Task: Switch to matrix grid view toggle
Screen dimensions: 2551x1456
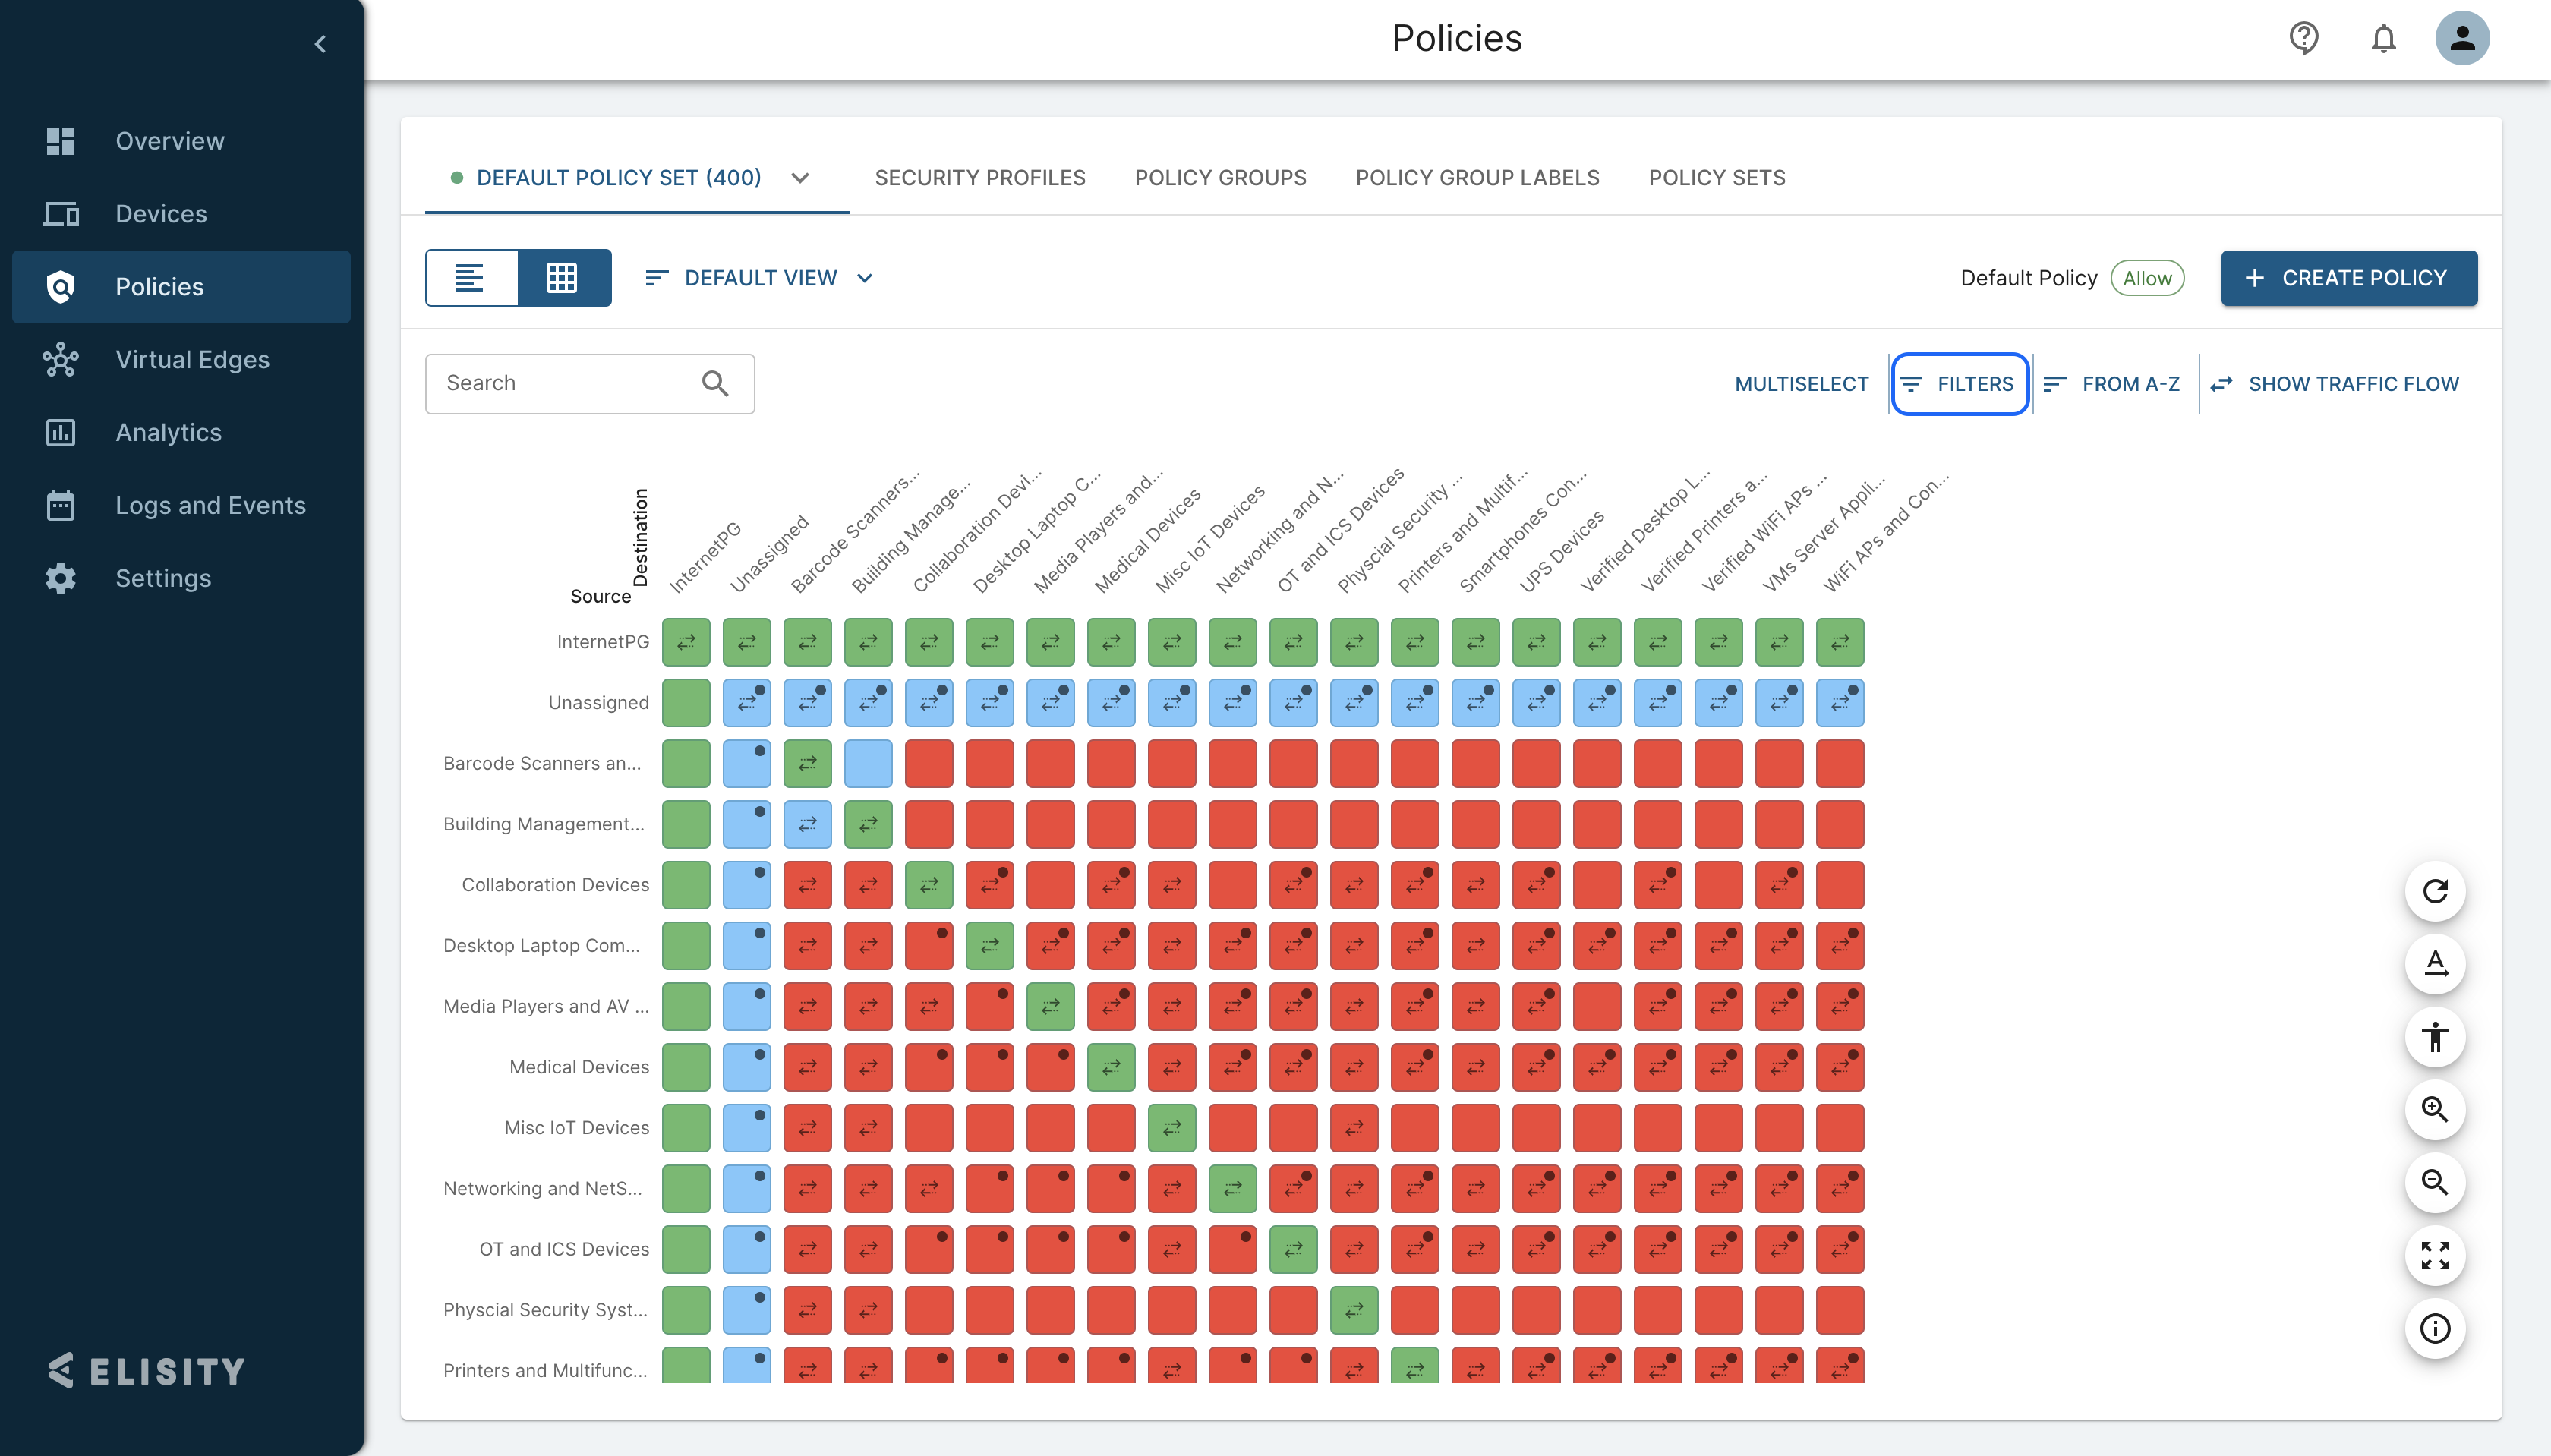Action: click(x=563, y=278)
